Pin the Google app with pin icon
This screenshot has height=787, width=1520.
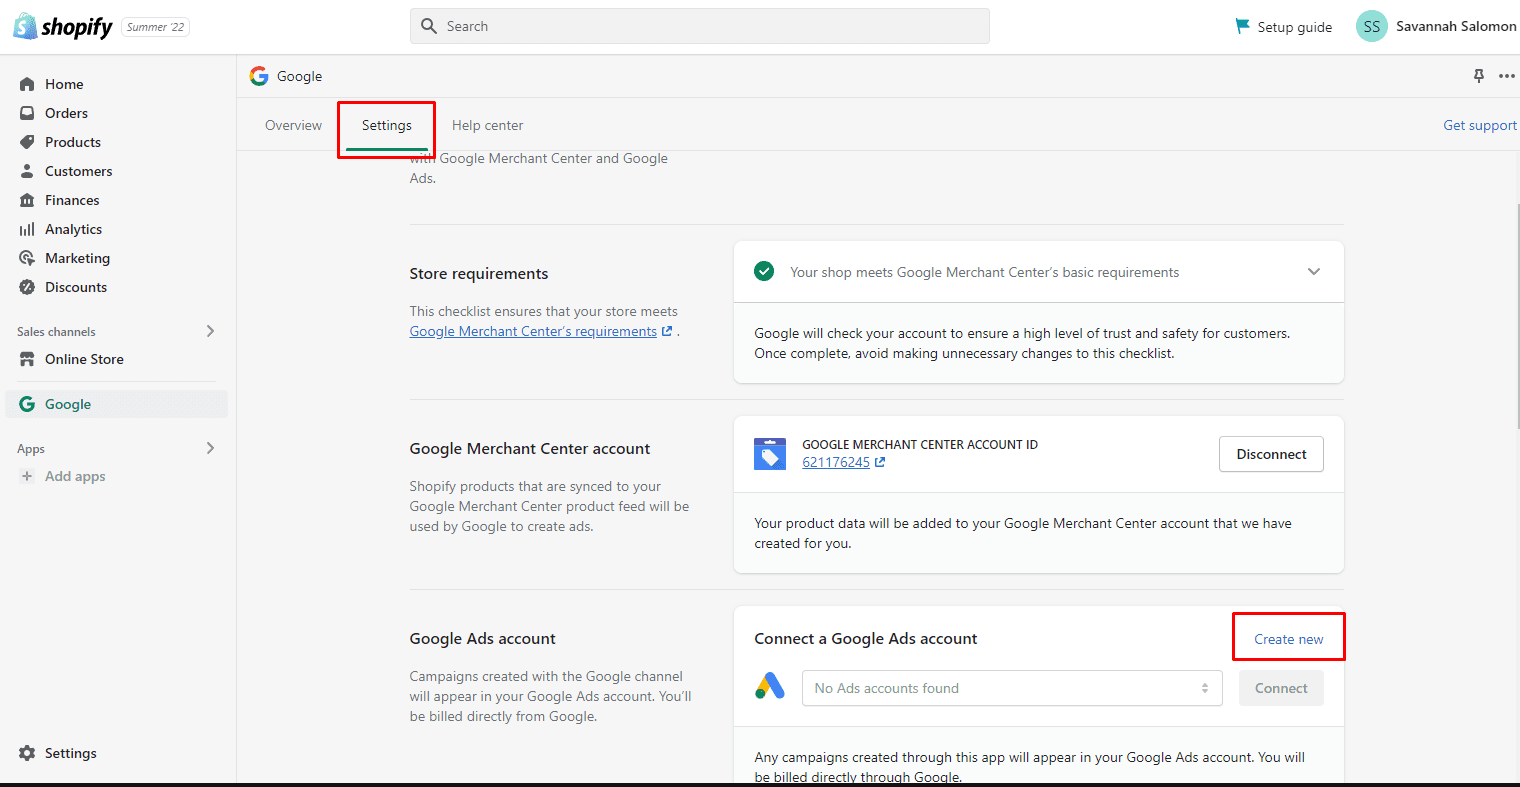[x=1479, y=76]
